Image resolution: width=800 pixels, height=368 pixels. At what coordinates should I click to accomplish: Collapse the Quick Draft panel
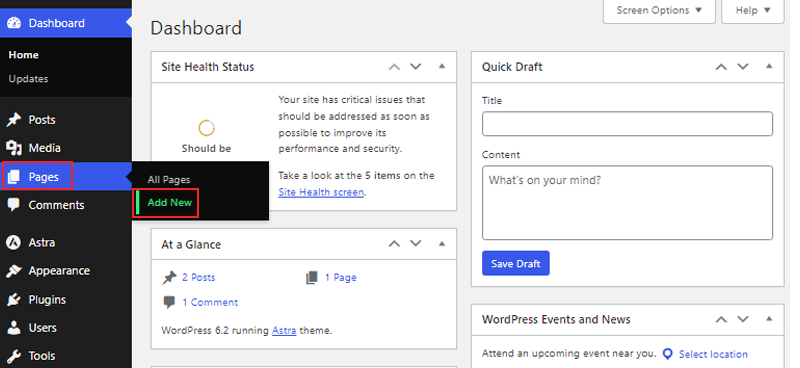[x=769, y=66]
